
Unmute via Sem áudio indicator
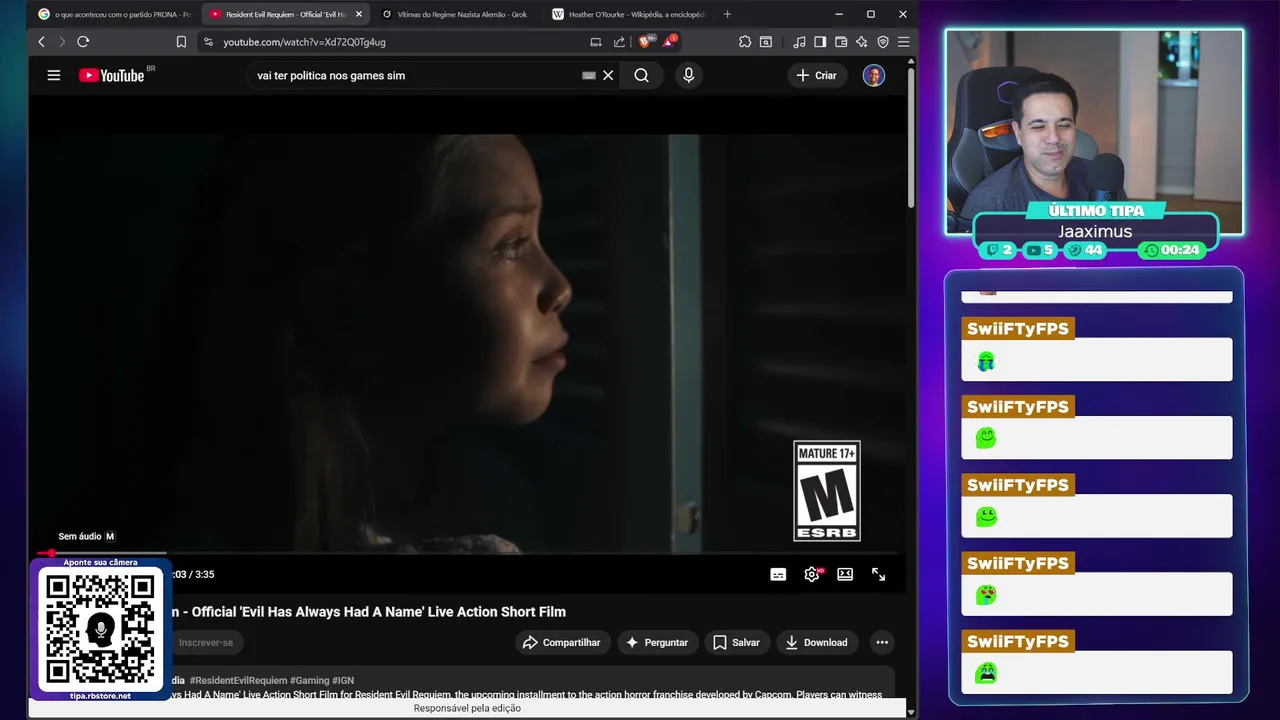(x=86, y=536)
